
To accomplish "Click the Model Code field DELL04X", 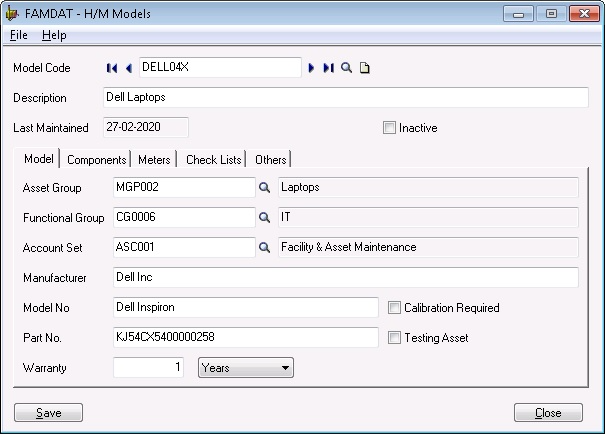I will tap(220, 68).
